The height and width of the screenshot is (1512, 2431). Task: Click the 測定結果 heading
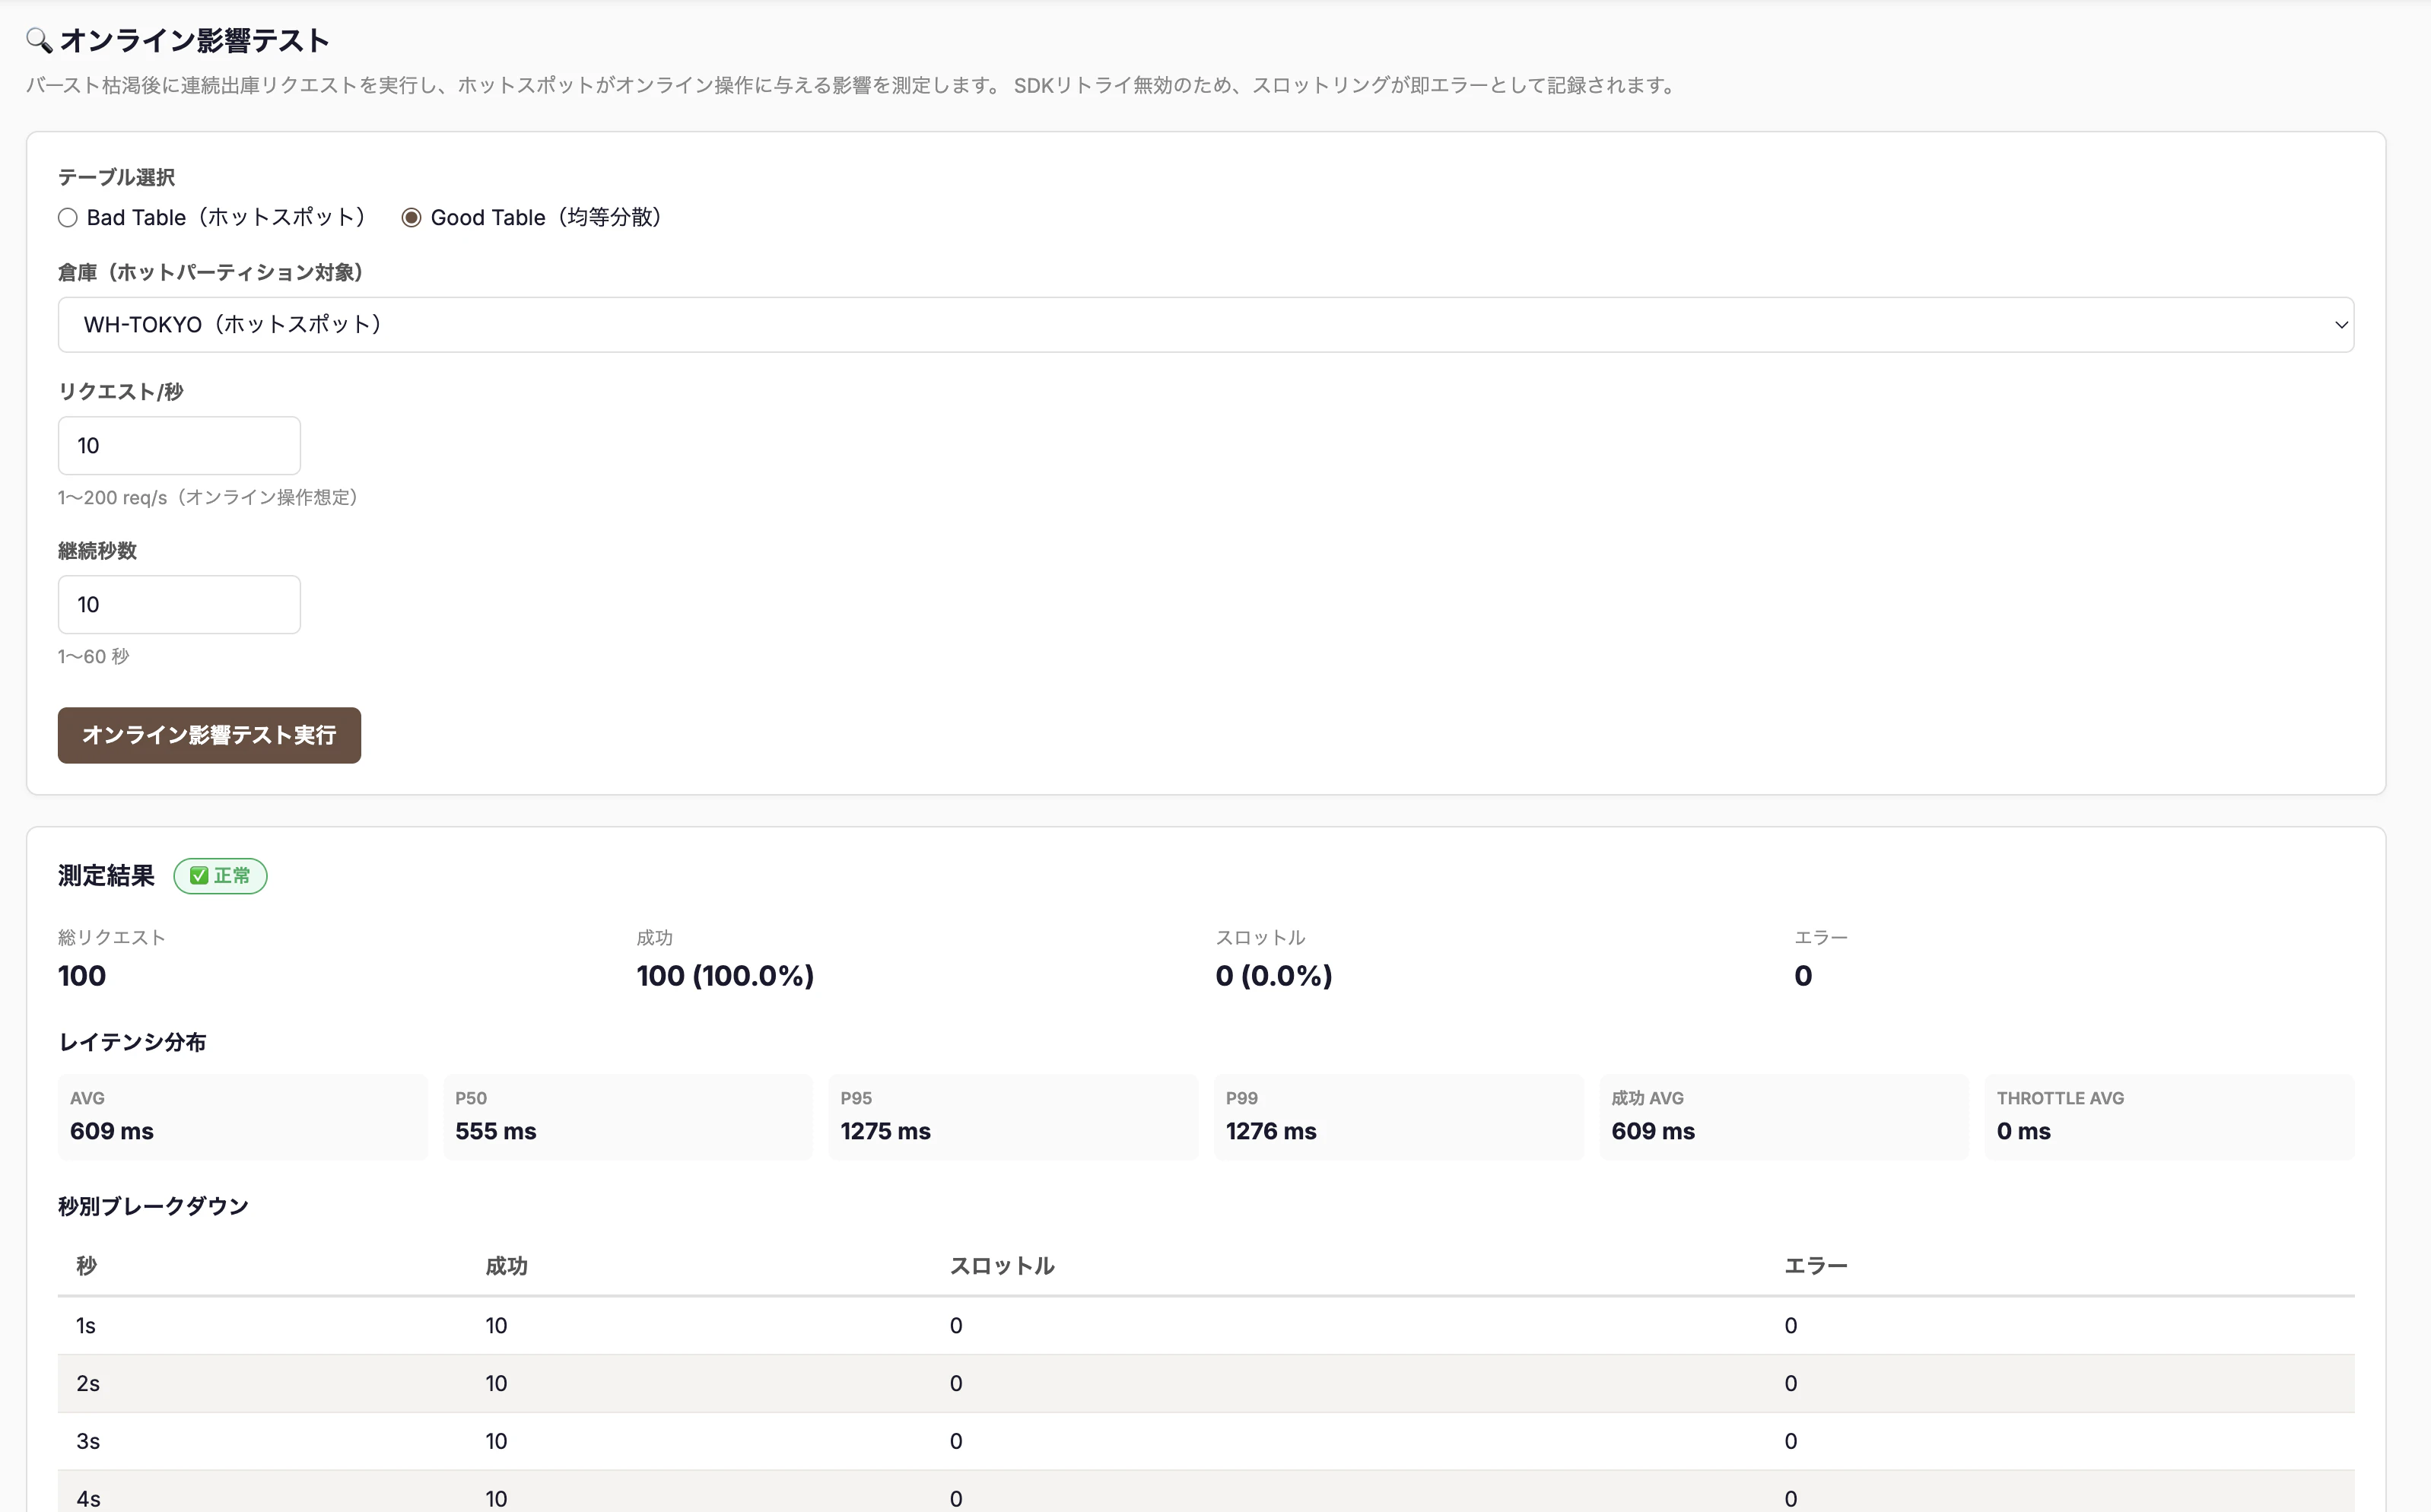coord(106,876)
